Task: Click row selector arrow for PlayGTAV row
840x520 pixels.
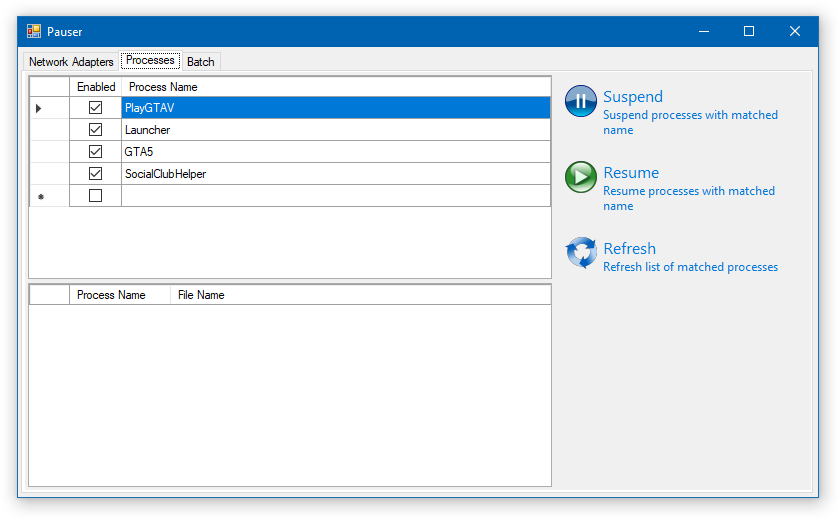Action: (49, 108)
